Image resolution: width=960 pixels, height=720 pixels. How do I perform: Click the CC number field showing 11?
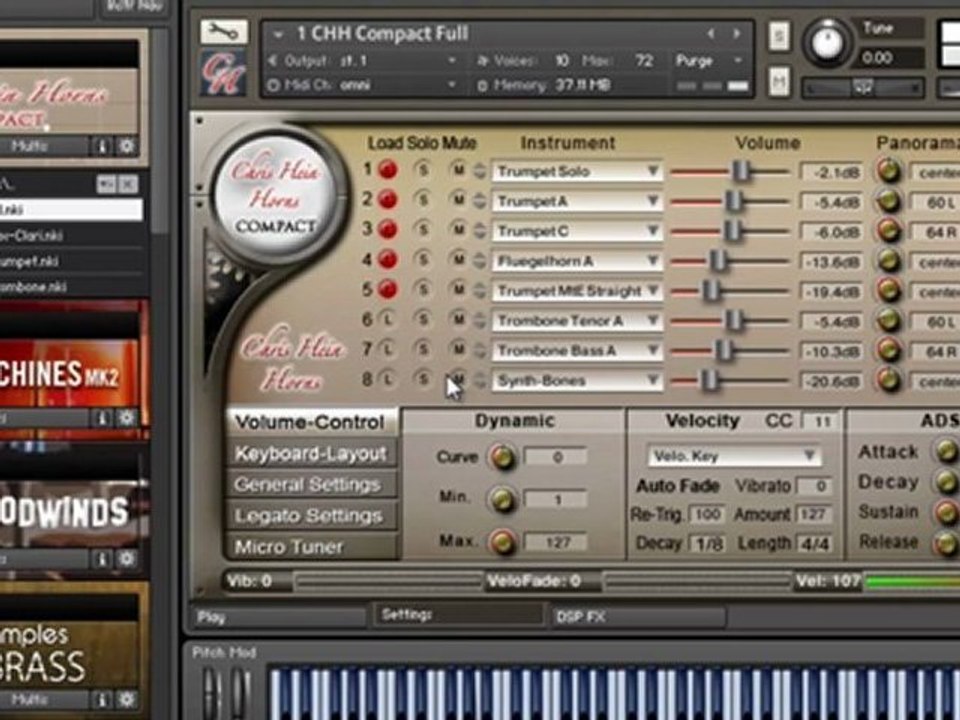click(821, 422)
